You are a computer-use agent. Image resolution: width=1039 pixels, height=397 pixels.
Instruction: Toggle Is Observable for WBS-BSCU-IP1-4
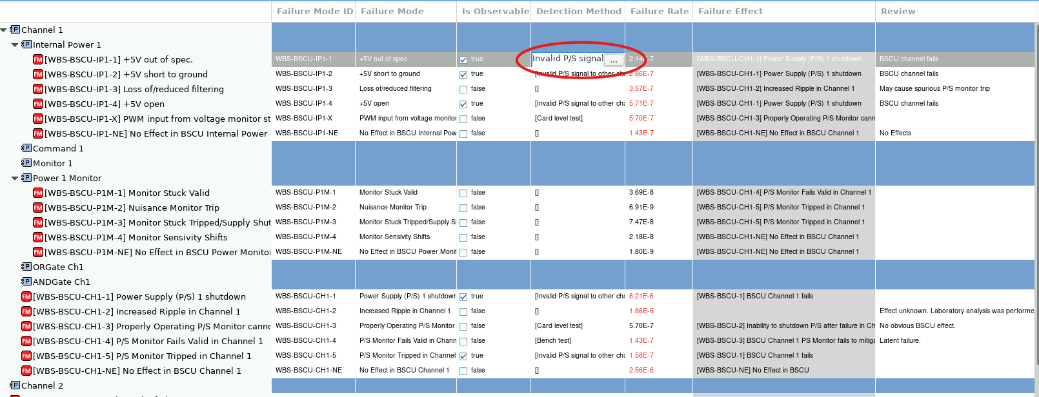click(x=463, y=104)
